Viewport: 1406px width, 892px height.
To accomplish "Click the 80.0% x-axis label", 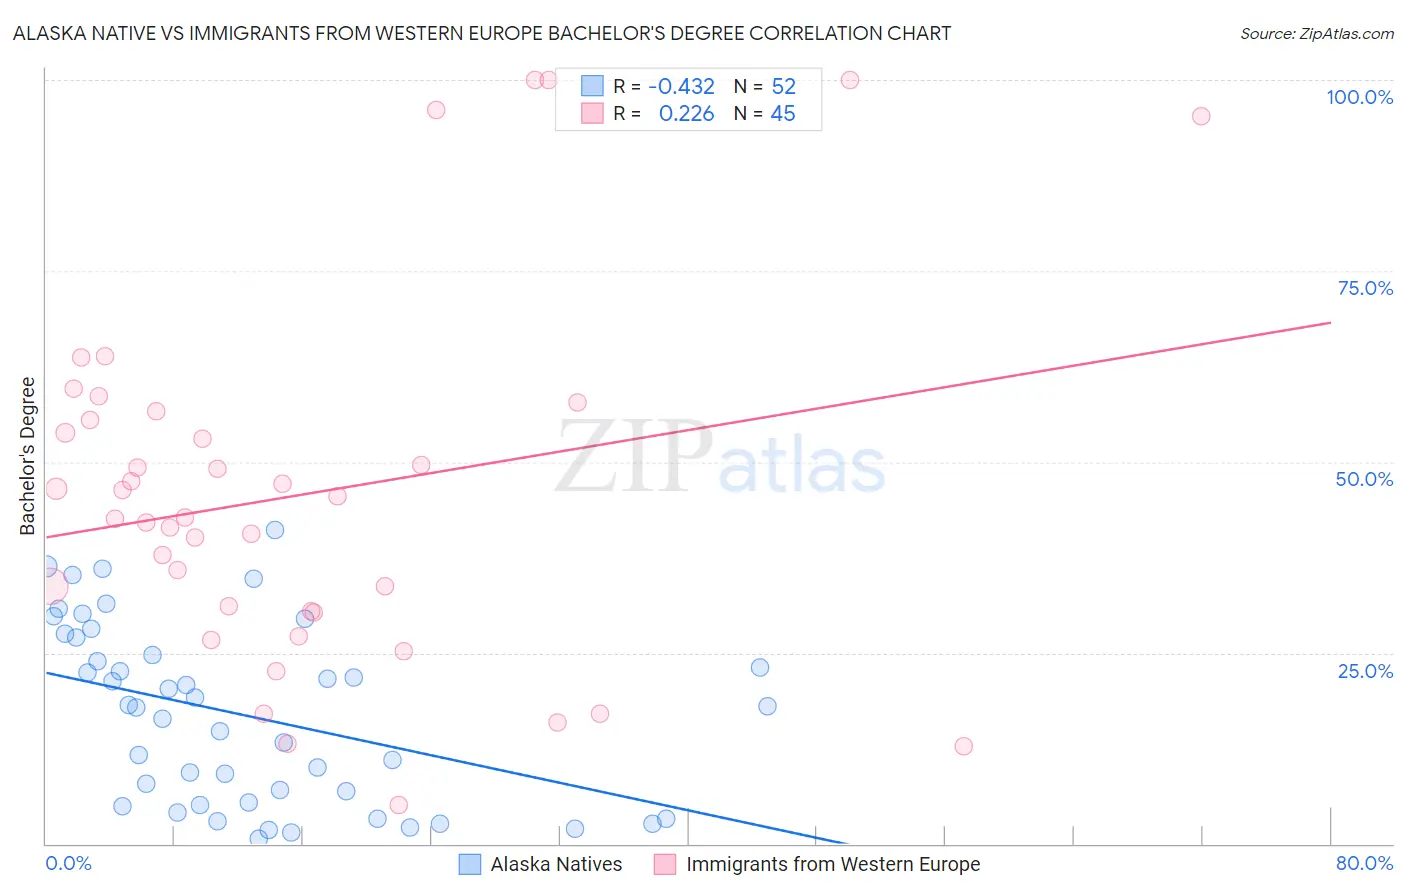I will (1364, 863).
